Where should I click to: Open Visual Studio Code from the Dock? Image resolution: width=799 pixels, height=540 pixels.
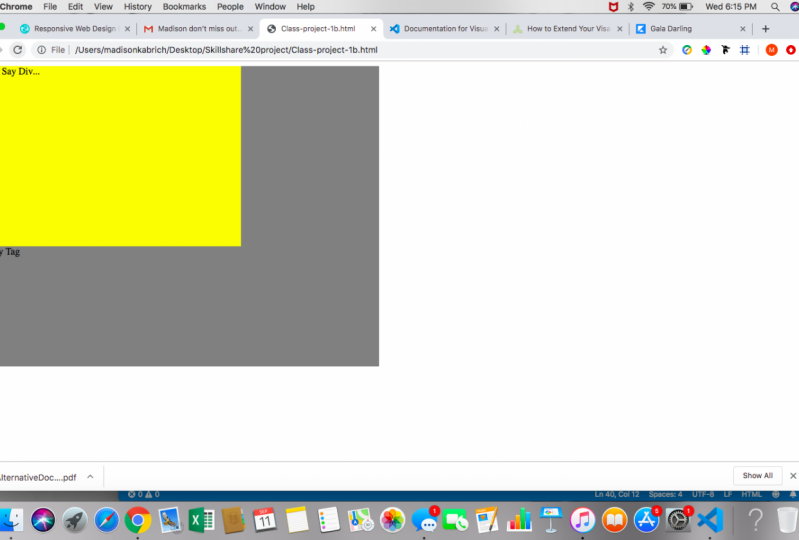click(710, 520)
